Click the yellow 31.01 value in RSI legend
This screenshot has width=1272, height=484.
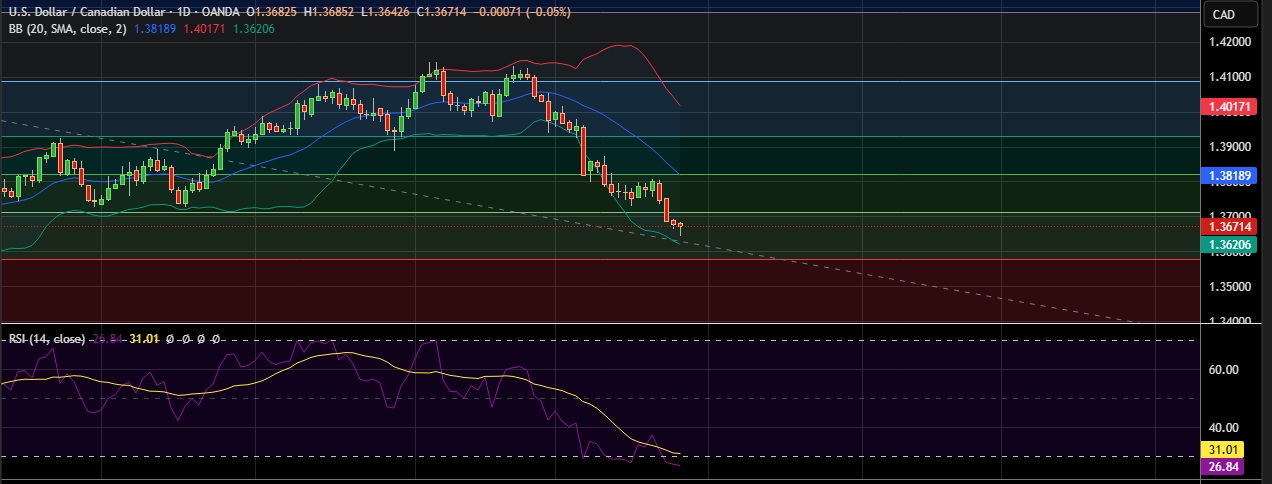(x=146, y=339)
